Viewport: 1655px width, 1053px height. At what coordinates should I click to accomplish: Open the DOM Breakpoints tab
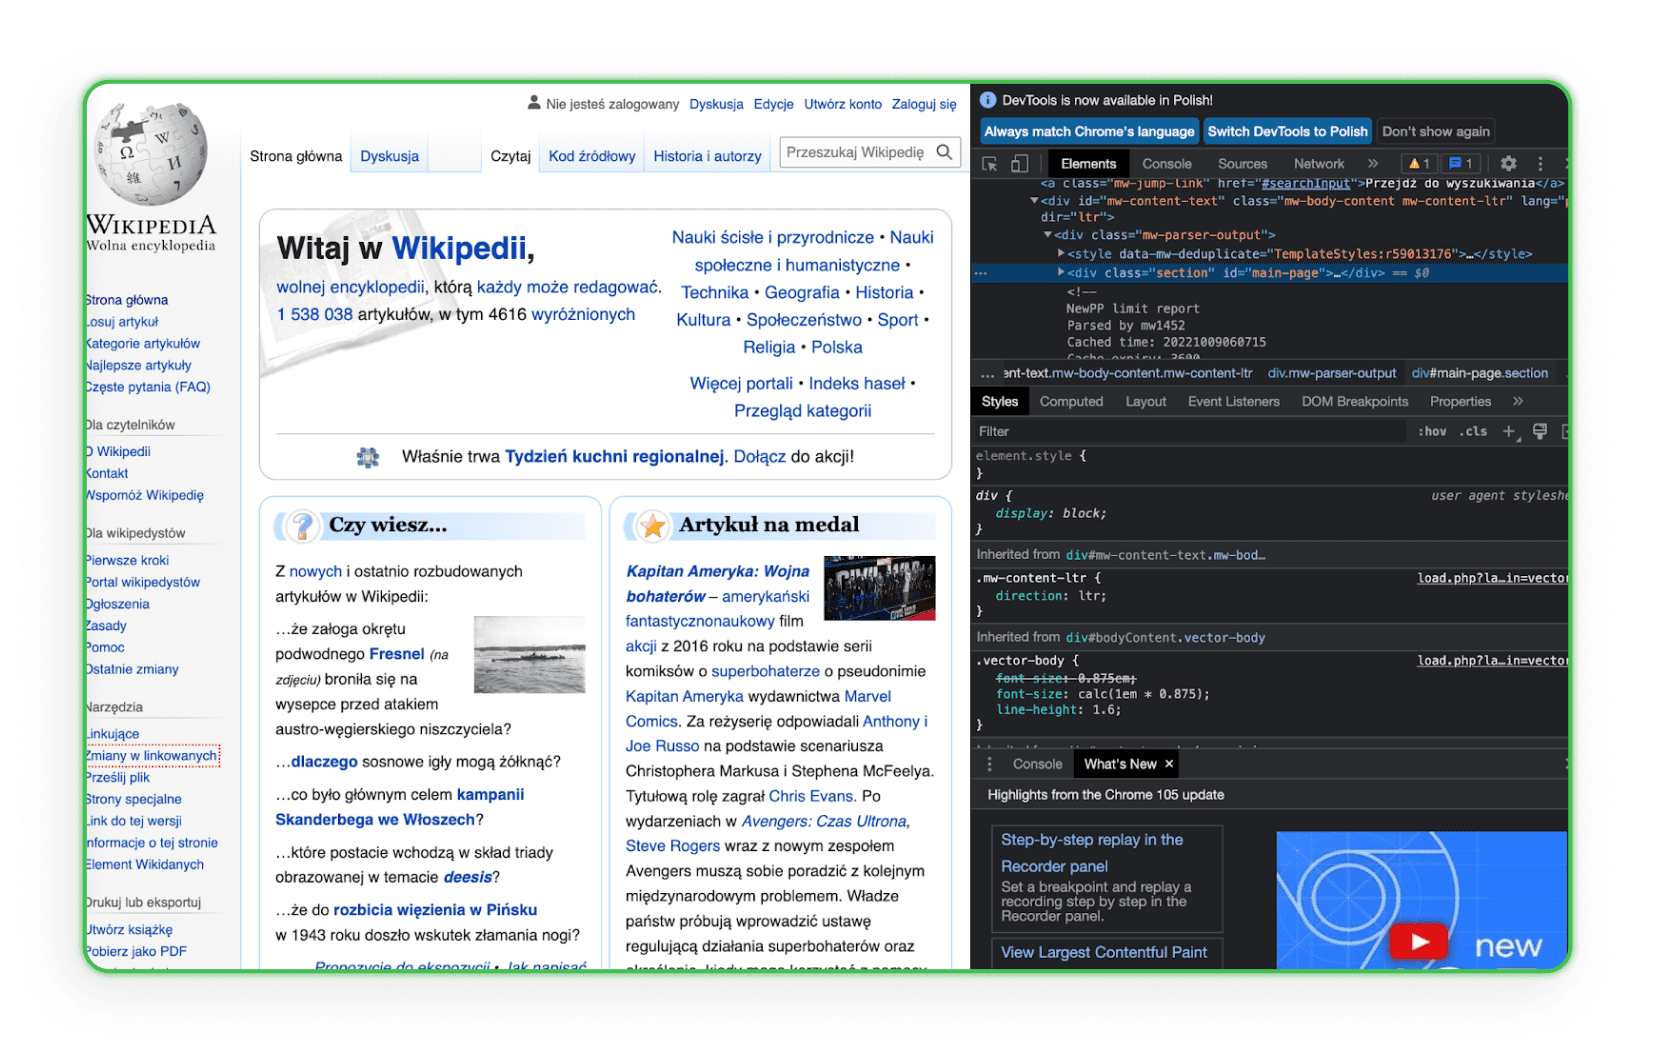1355,401
